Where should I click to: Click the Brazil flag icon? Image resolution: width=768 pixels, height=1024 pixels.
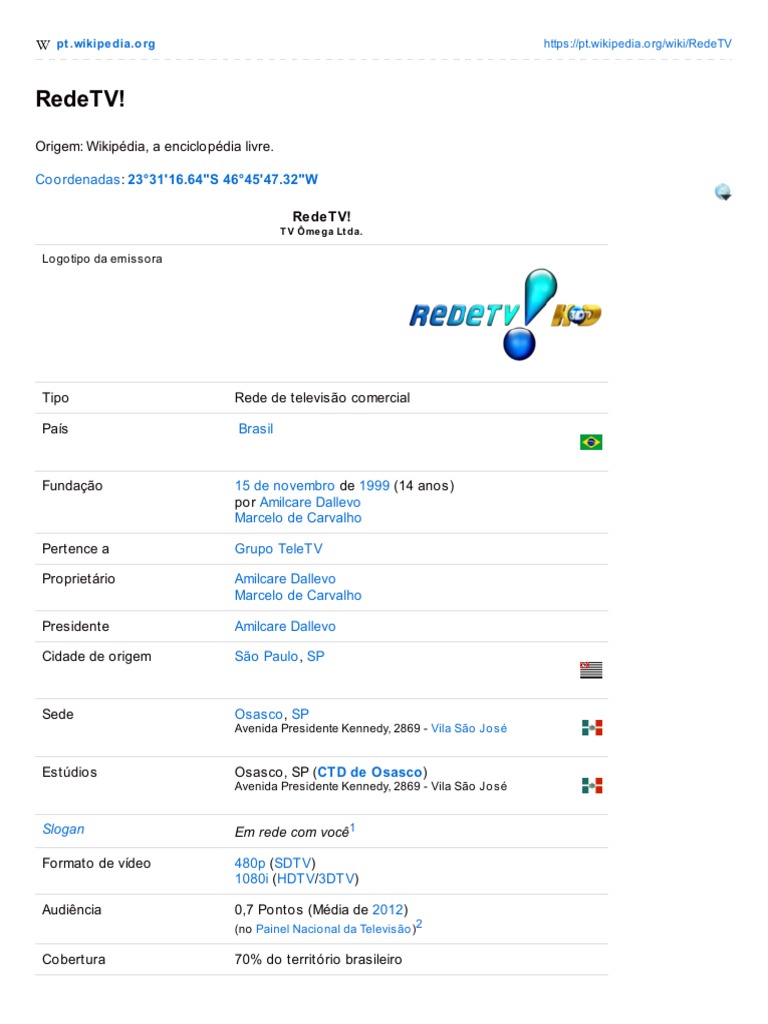click(591, 442)
